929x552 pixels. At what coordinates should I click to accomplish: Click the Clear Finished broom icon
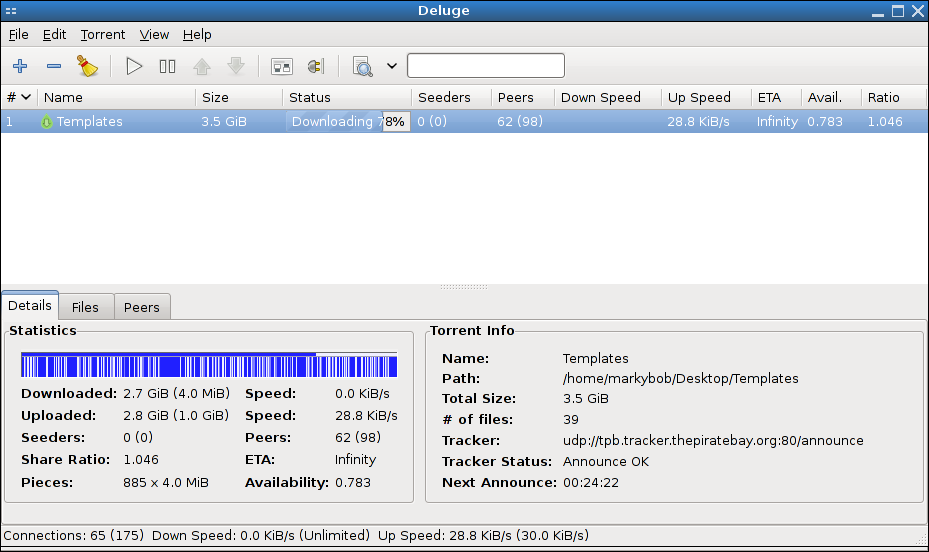coord(88,67)
